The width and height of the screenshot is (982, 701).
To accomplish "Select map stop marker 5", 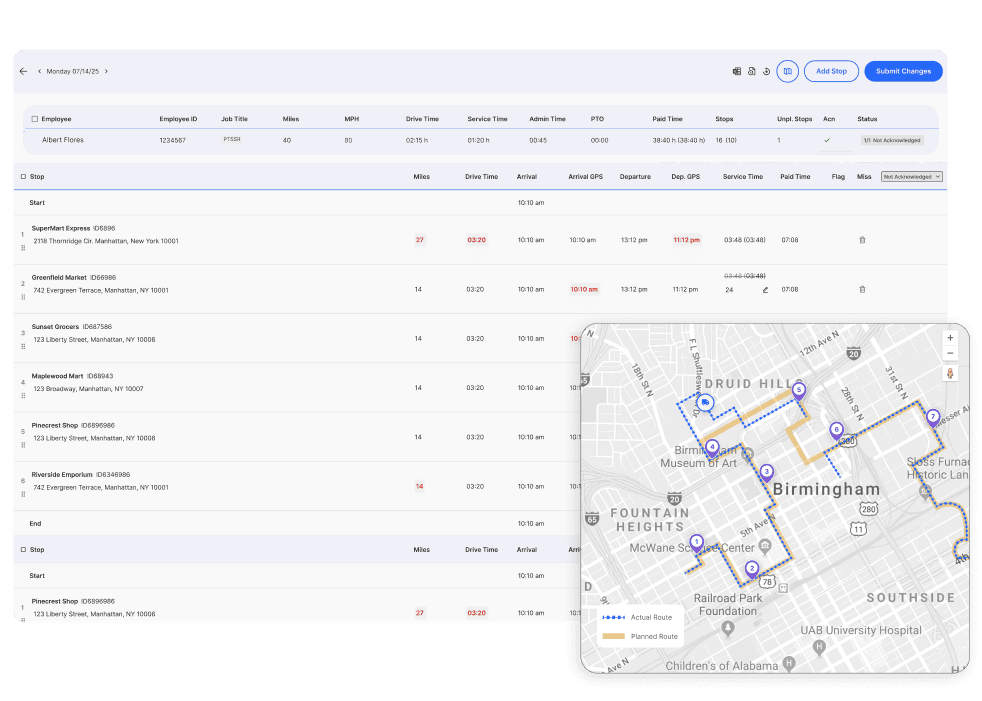I will pyautogui.click(x=799, y=390).
